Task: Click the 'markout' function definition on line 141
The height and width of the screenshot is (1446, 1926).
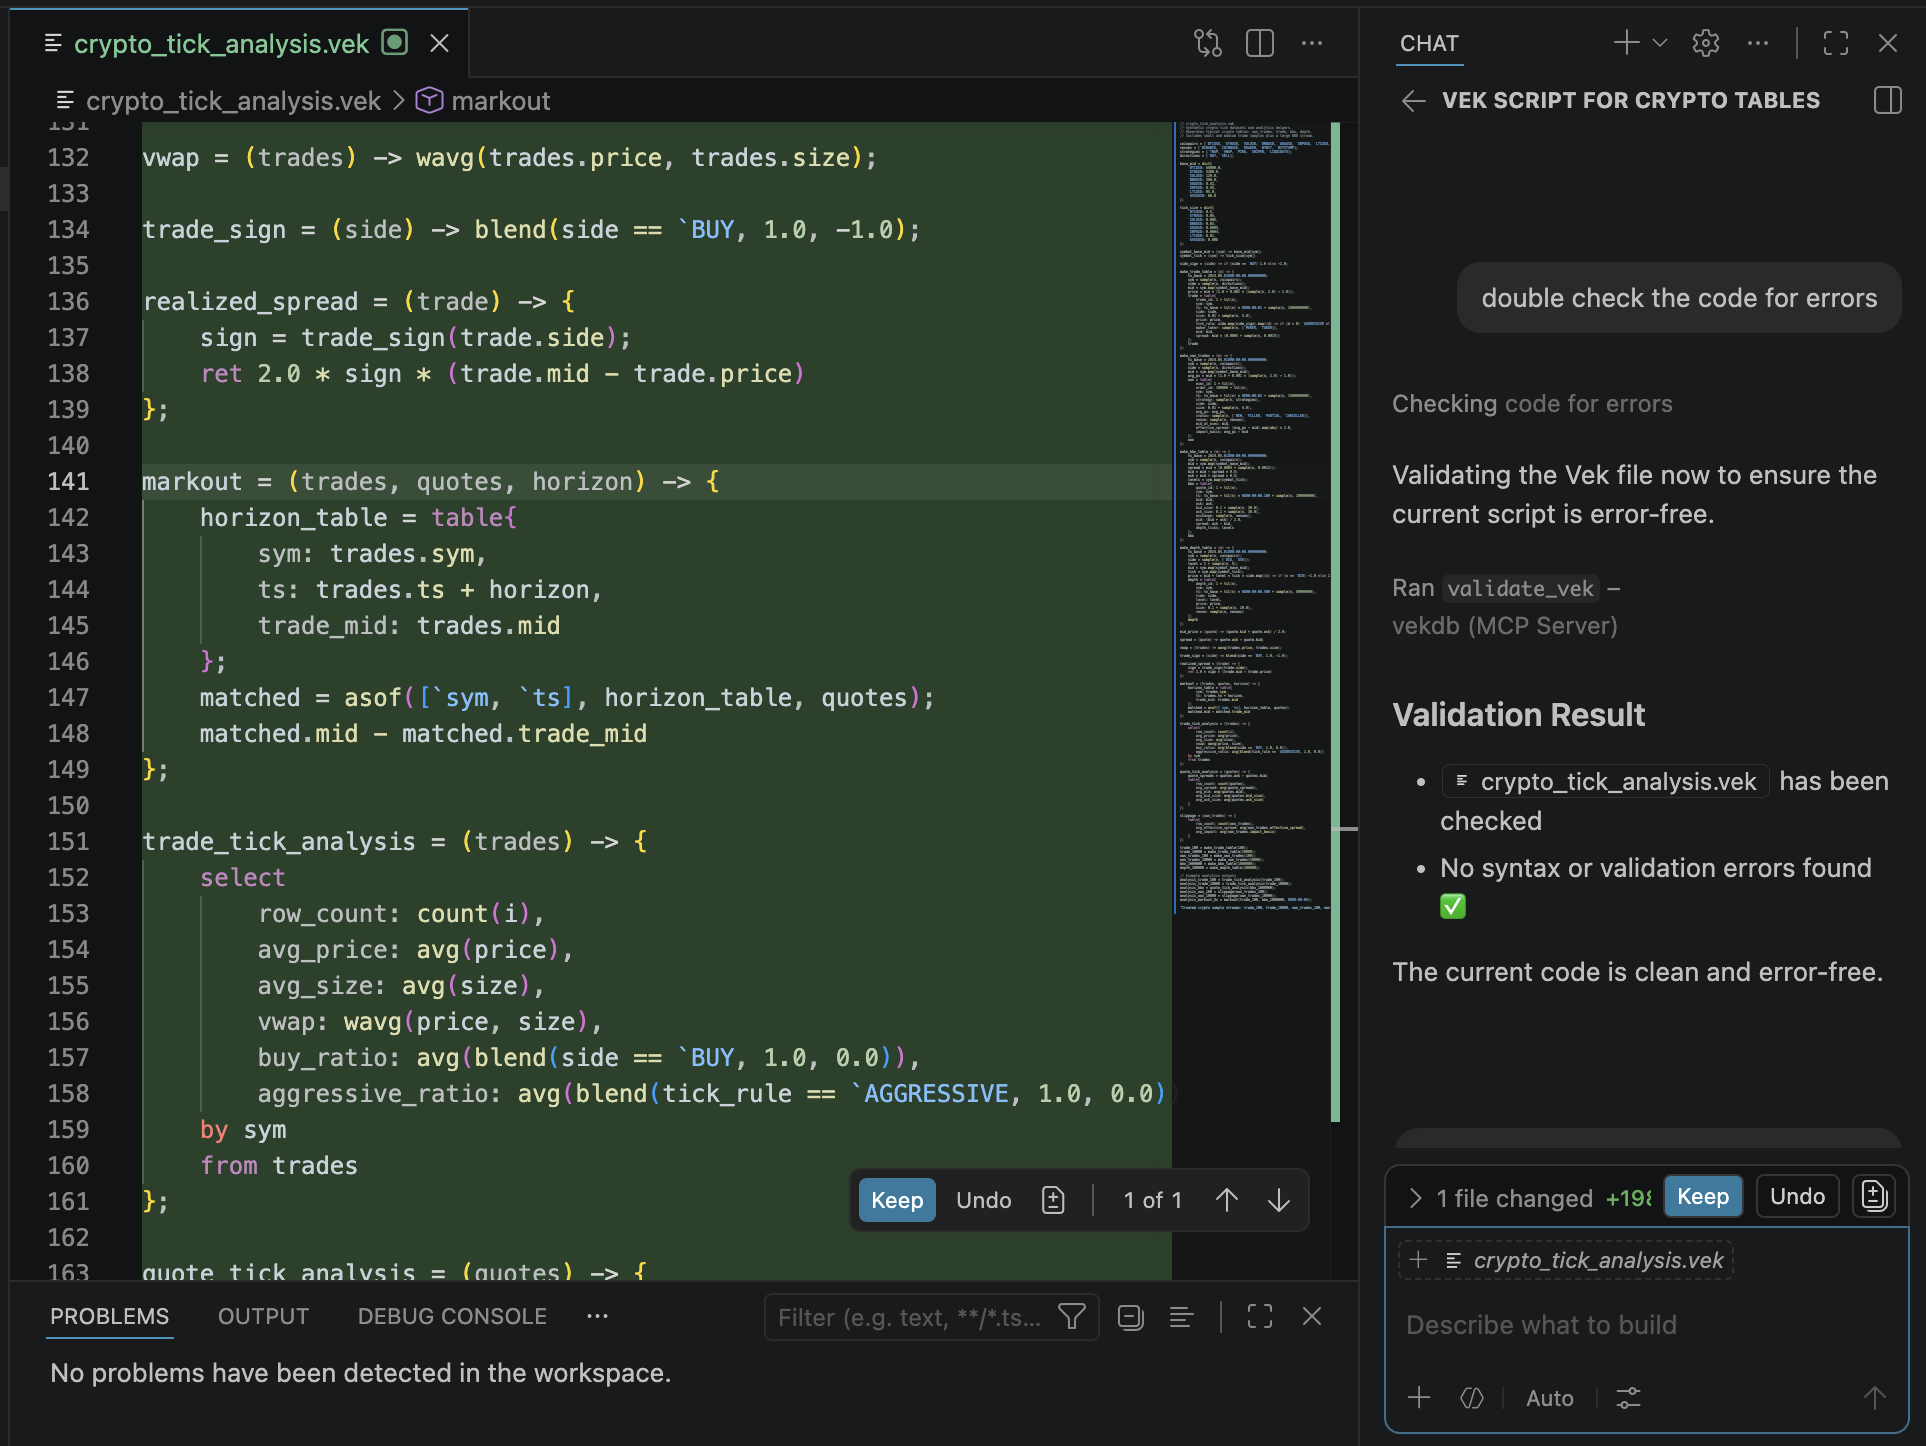Action: (x=192, y=481)
